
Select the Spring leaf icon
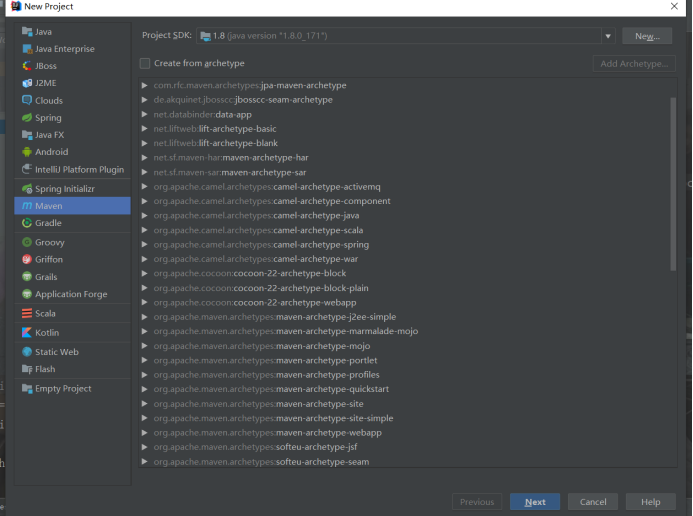(27, 118)
